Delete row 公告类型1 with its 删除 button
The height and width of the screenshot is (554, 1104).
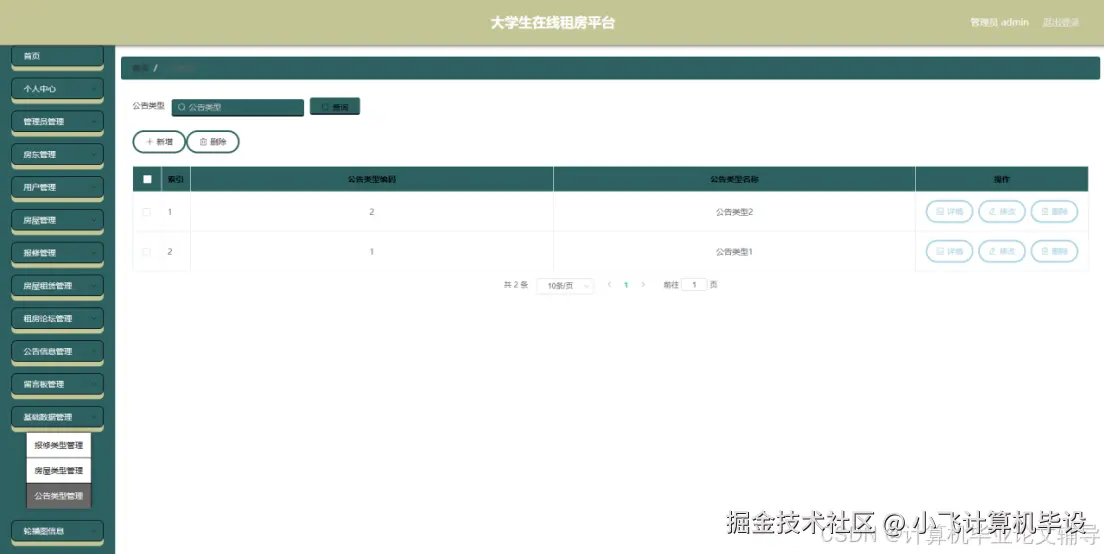click(x=1054, y=251)
